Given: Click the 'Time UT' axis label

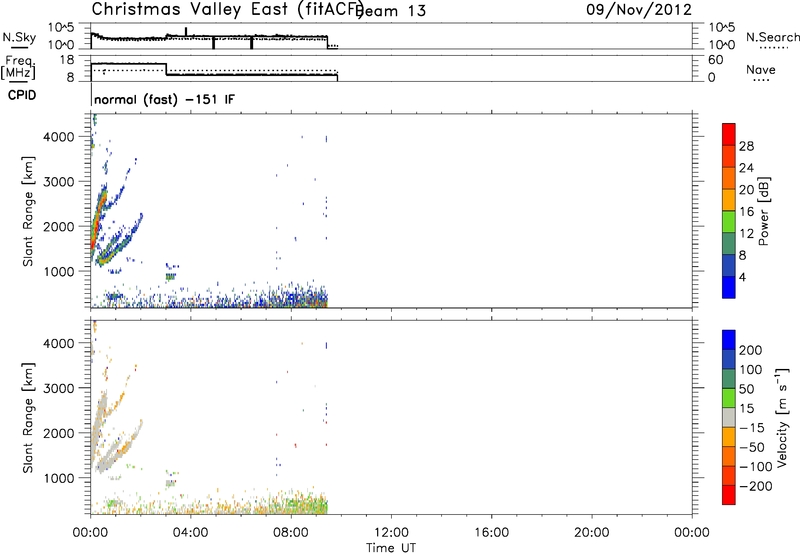Looking at the screenshot, I should coord(391,548).
